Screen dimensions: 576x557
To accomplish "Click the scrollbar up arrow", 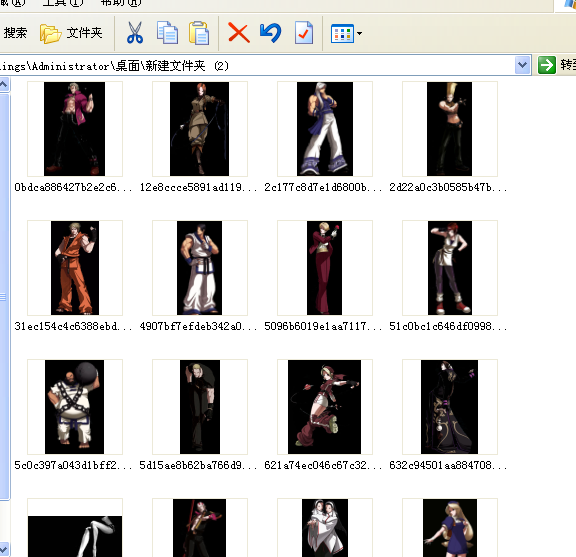I will click(4, 85).
